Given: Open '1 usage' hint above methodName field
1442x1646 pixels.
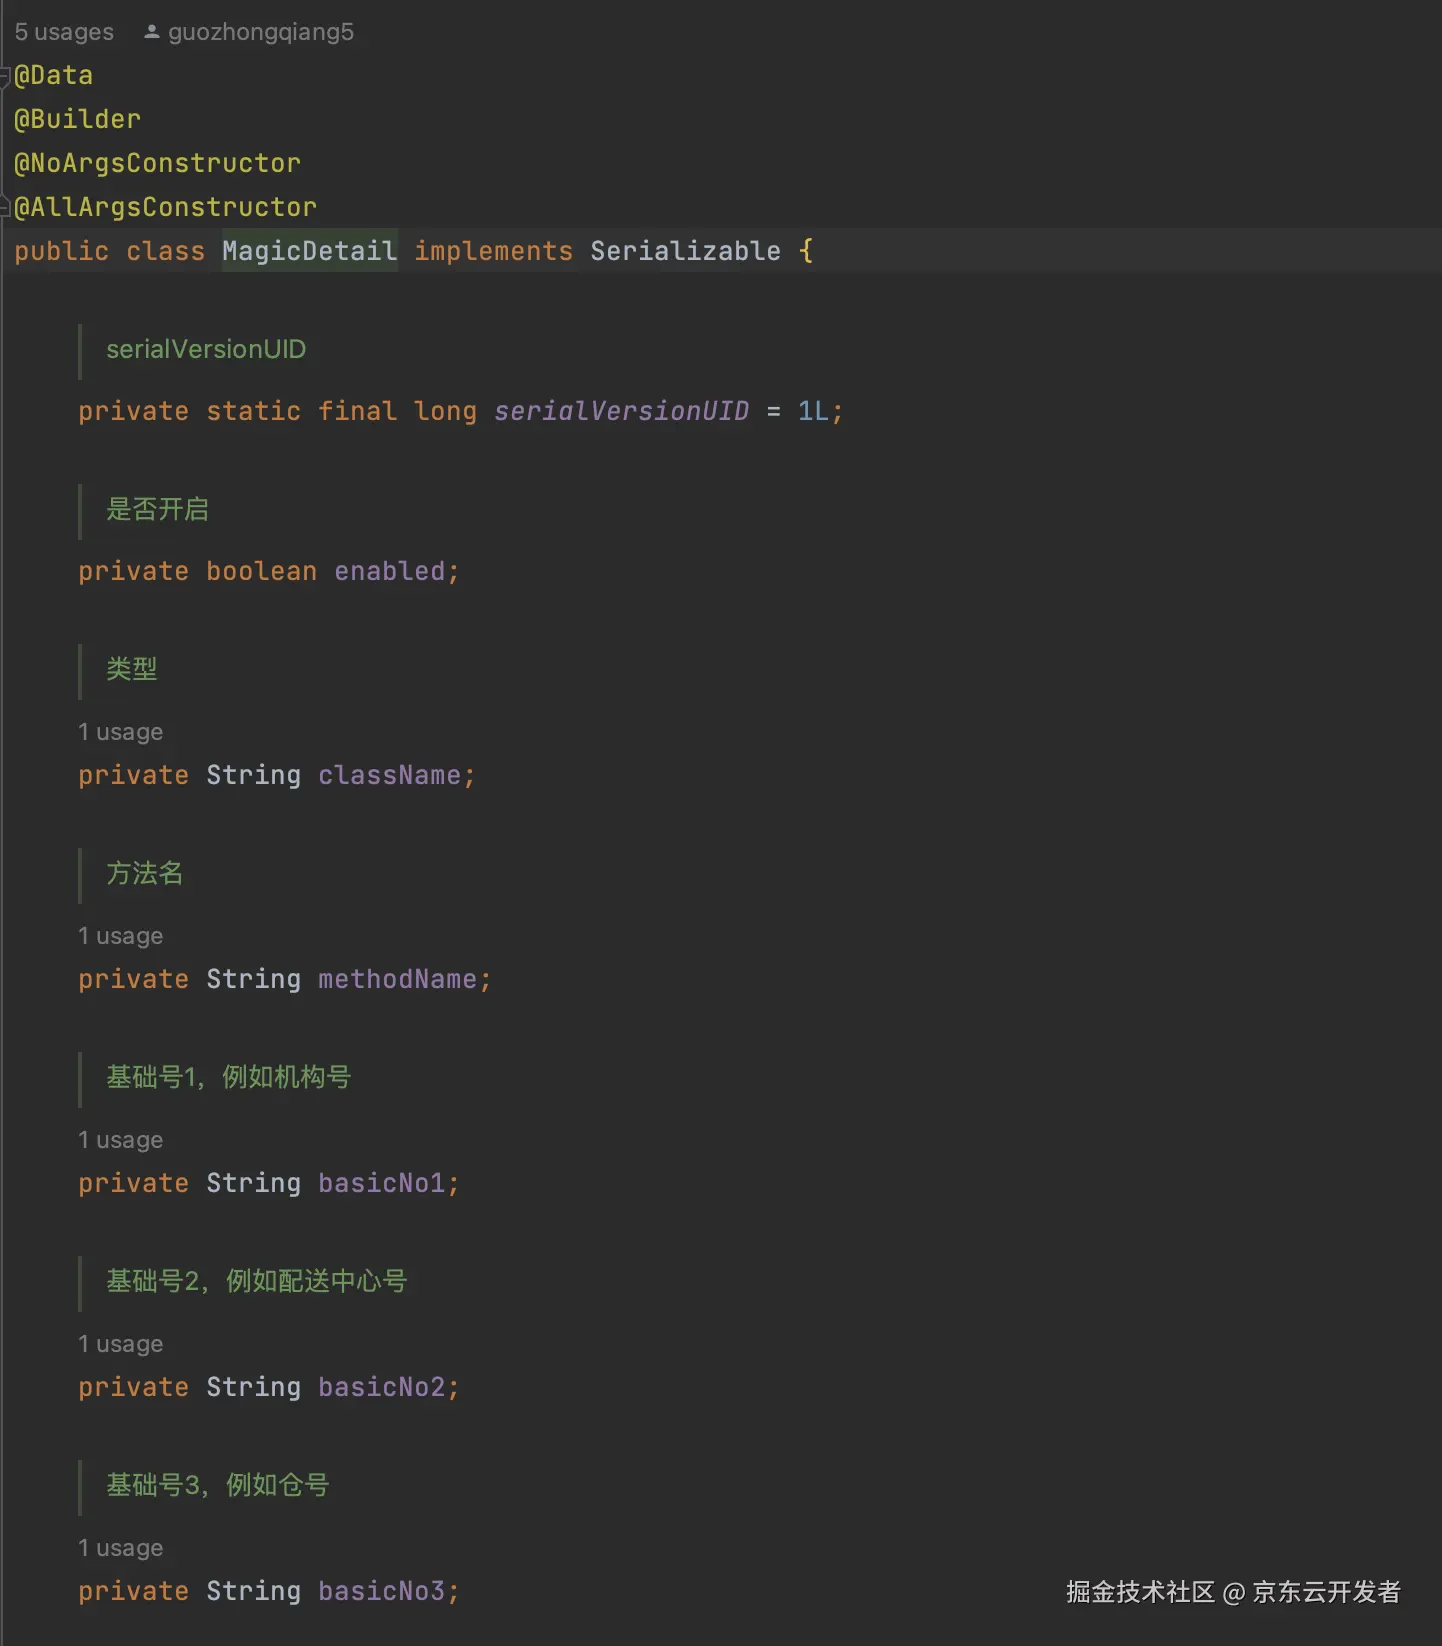Looking at the screenshot, I should click(x=121, y=936).
